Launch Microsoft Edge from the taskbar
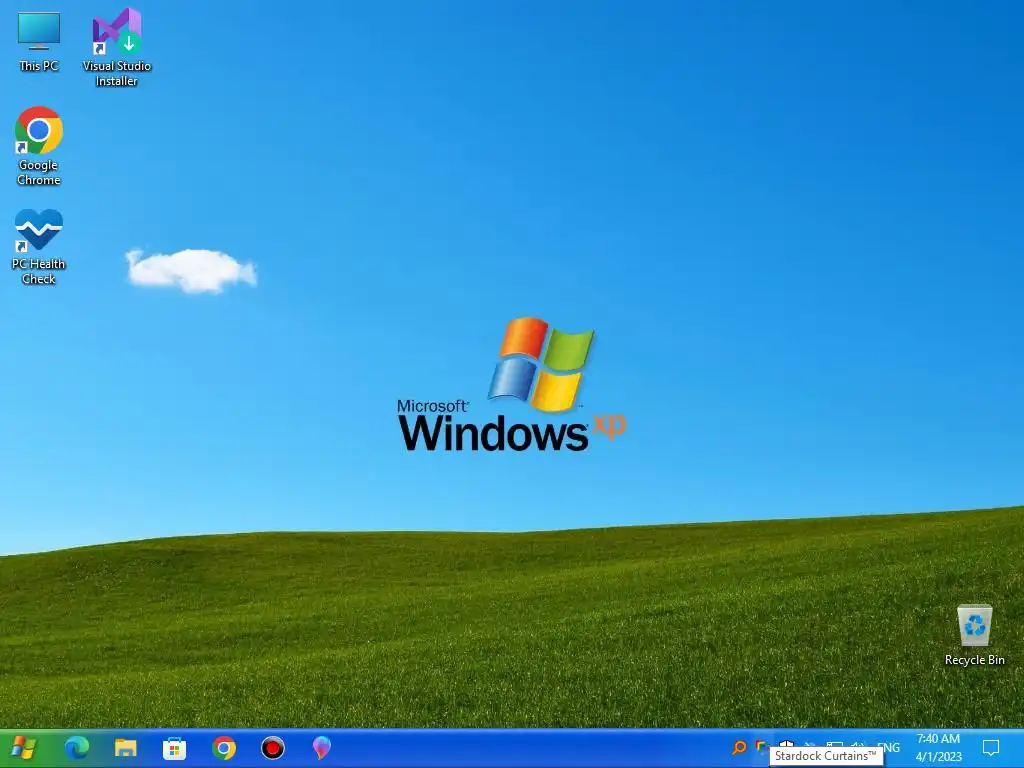This screenshot has height=768, width=1024. [x=77, y=748]
